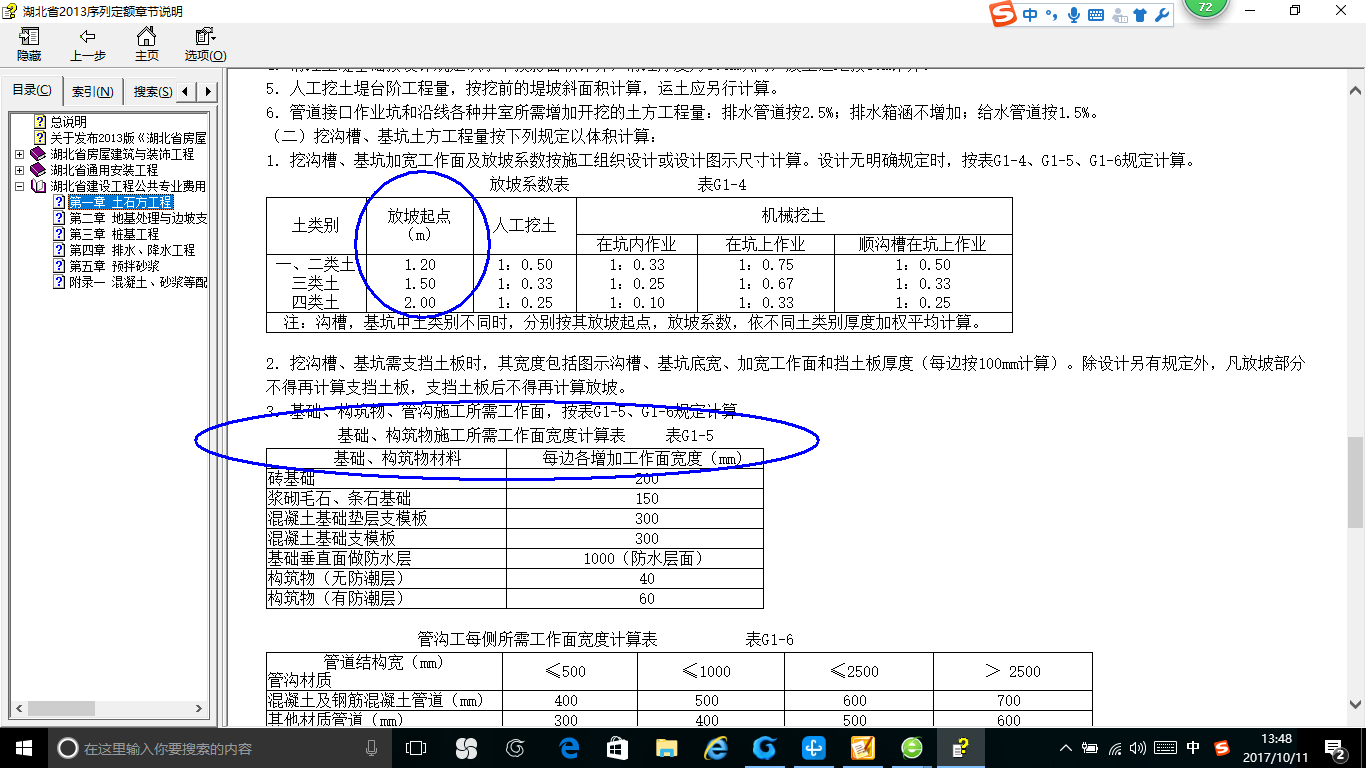Click the tab strip right scroll arrow
This screenshot has height=768, width=1366.
click(x=207, y=92)
